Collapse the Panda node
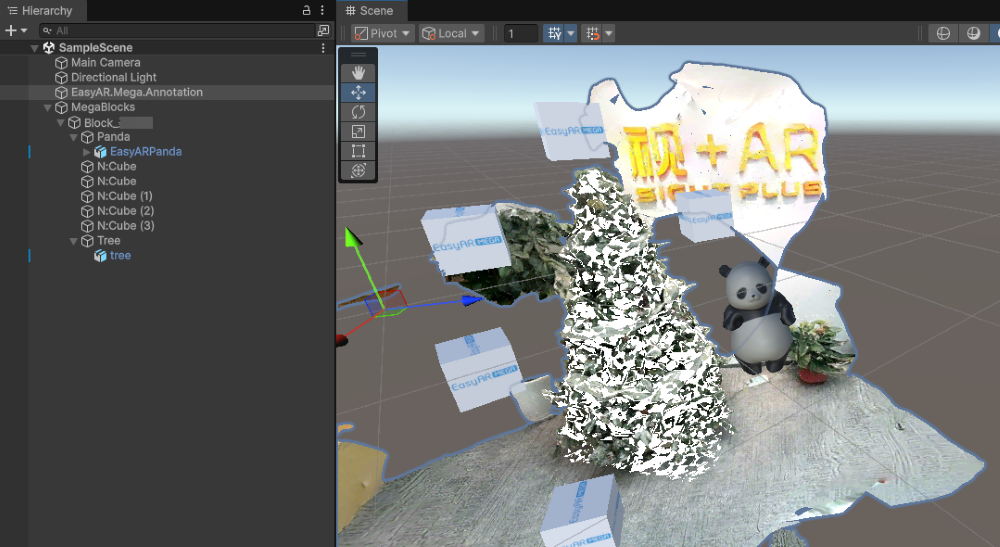 (73, 137)
